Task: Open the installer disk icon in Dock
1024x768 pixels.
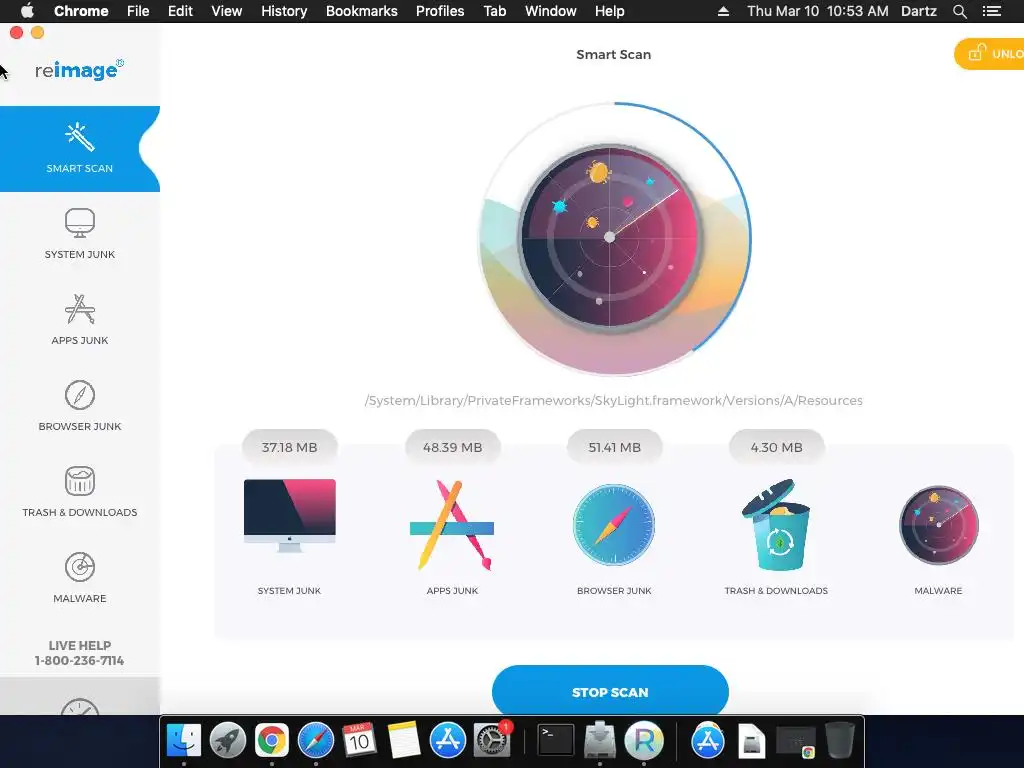Action: 600,740
